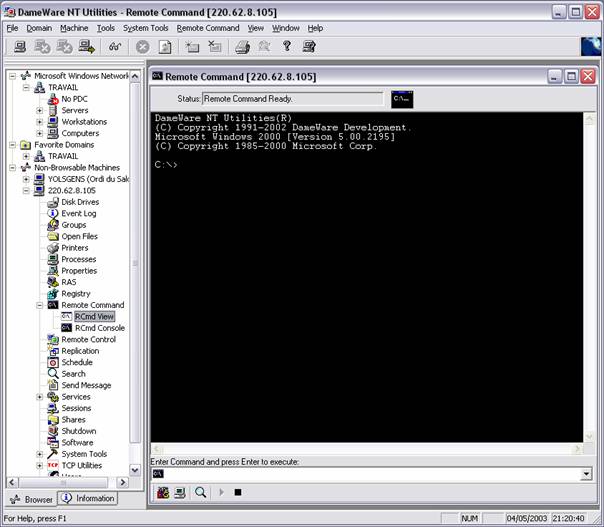The height and width of the screenshot is (527, 604).
Task: Select the Schedule tree item
Action: coord(77,362)
